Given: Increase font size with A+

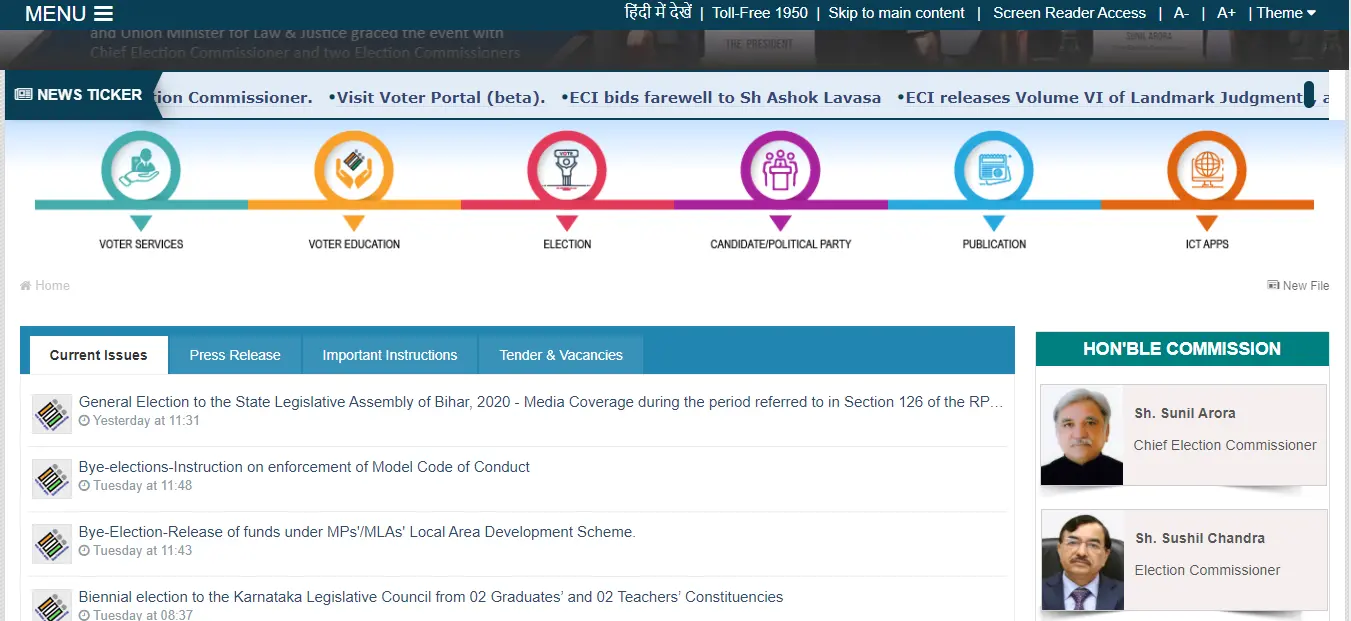Looking at the screenshot, I should pyautogui.click(x=1226, y=13).
